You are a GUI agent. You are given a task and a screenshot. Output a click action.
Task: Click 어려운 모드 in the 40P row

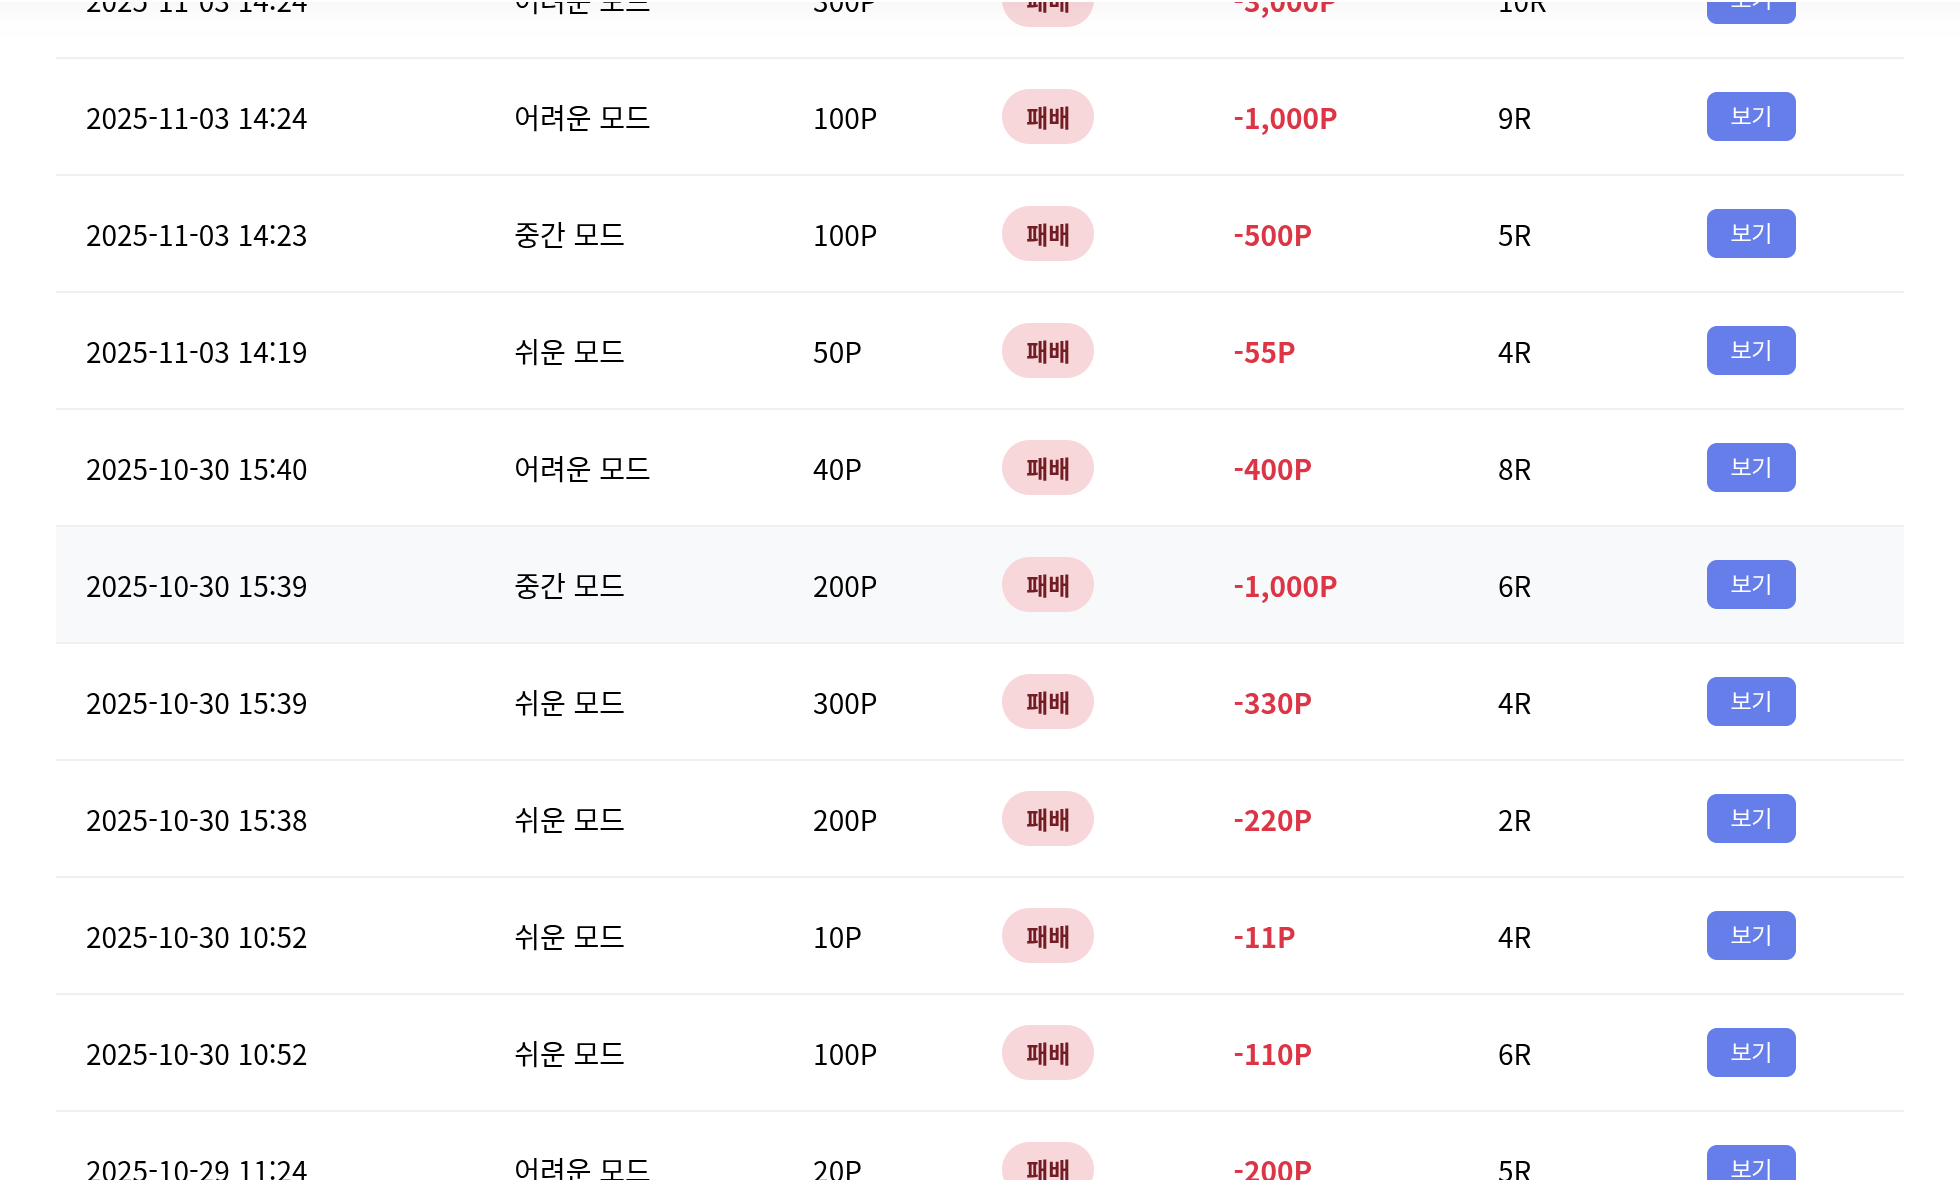[x=581, y=469]
